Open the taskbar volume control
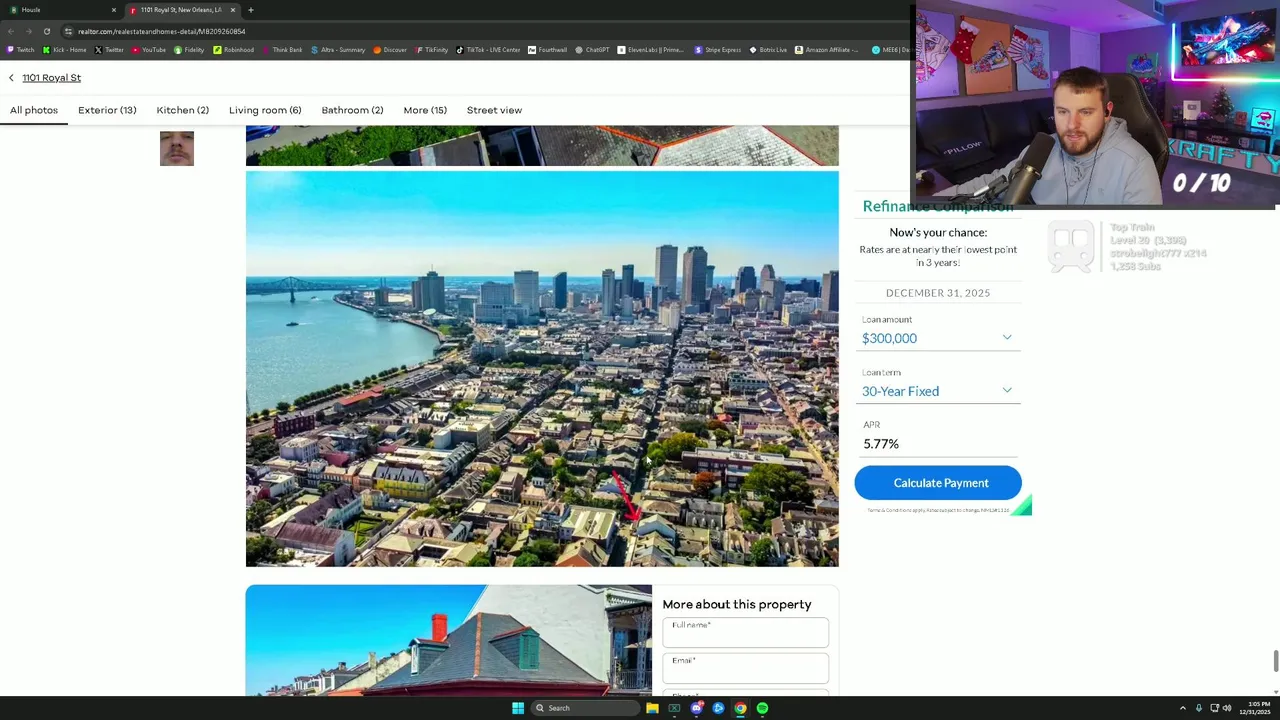This screenshot has height=720, width=1280. 1227,708
